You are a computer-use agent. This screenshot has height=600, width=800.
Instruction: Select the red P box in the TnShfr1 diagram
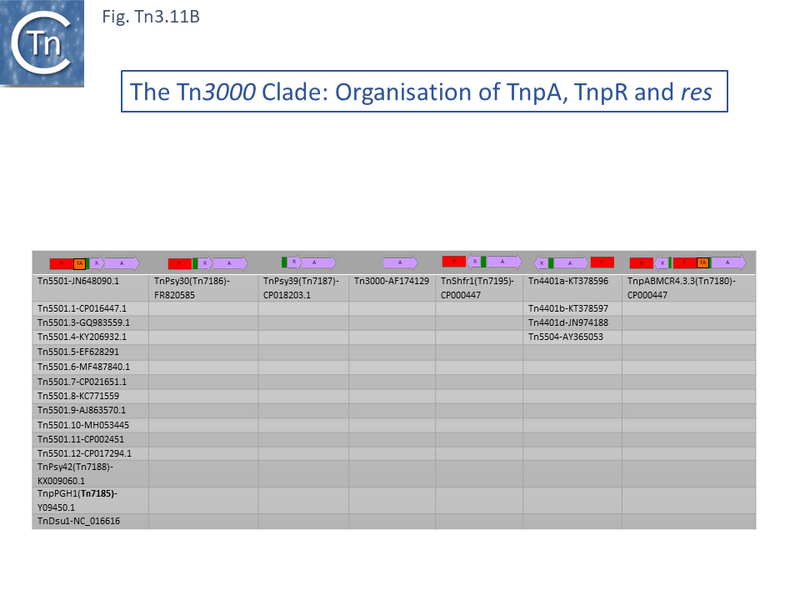point(452,261)
